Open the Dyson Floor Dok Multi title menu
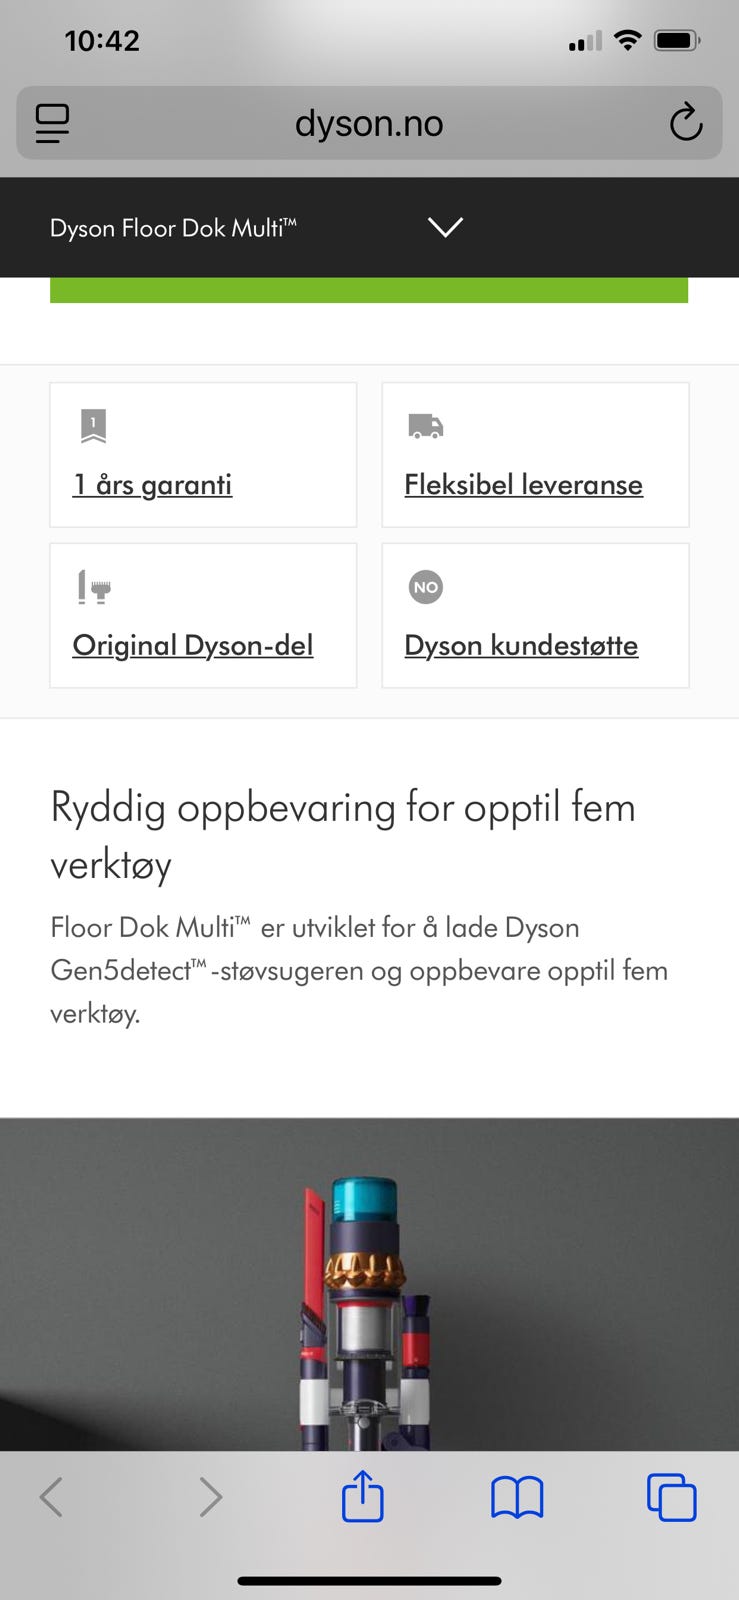The height and width of the screenshot is (1600, 739). click(173, 228)
